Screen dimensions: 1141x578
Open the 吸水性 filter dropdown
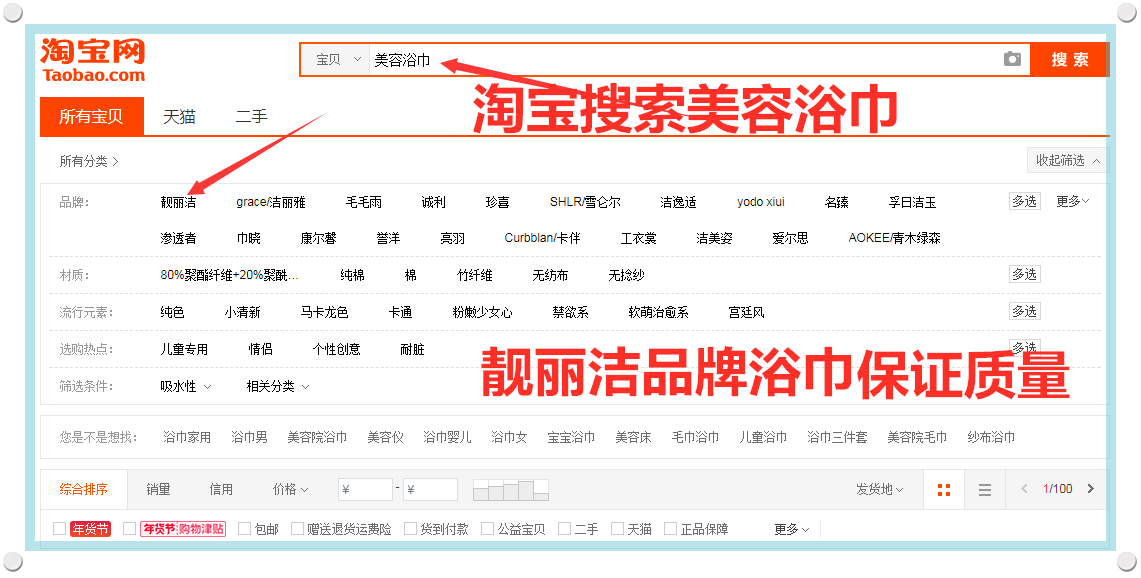186,387
